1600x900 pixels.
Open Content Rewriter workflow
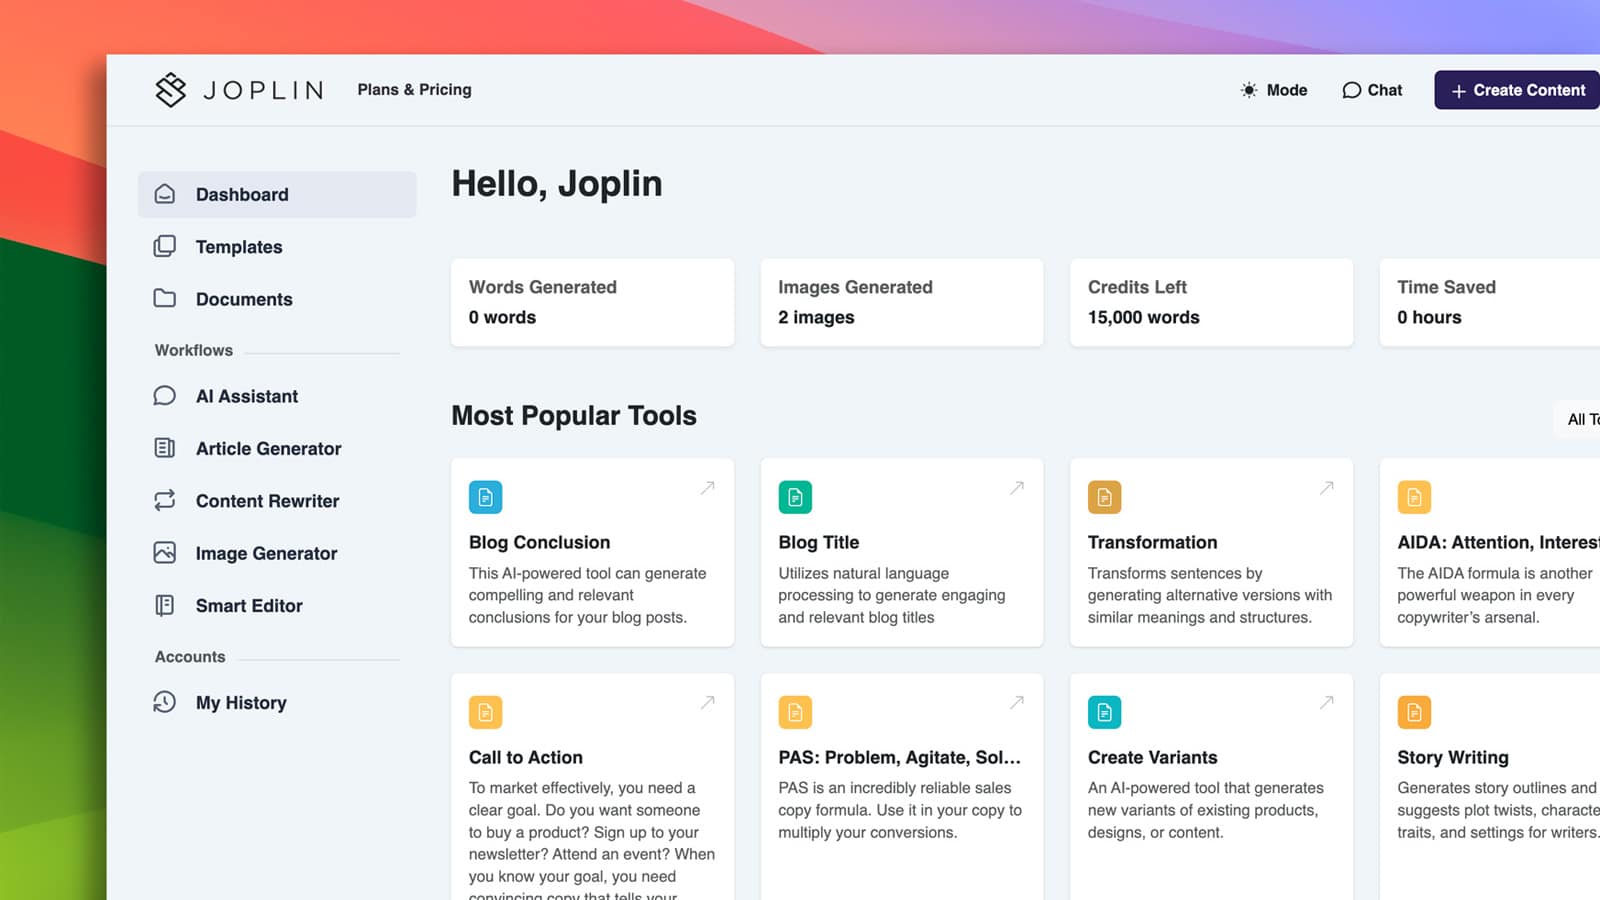pos(277,501)
